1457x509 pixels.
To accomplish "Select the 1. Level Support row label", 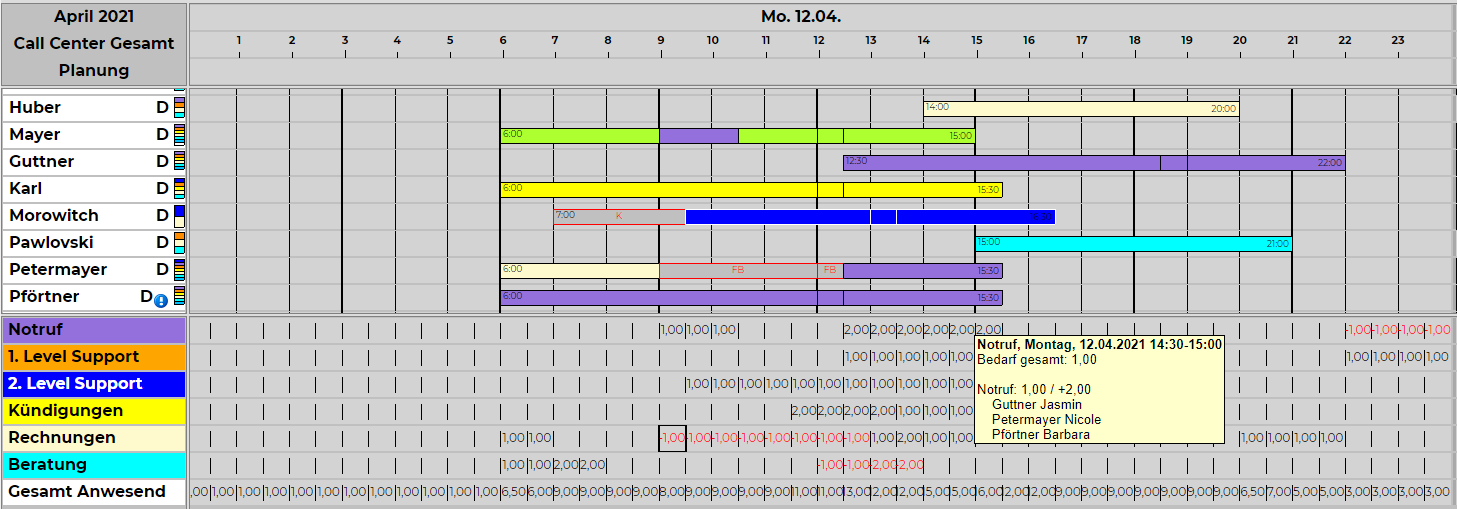I will coord(94,357).
